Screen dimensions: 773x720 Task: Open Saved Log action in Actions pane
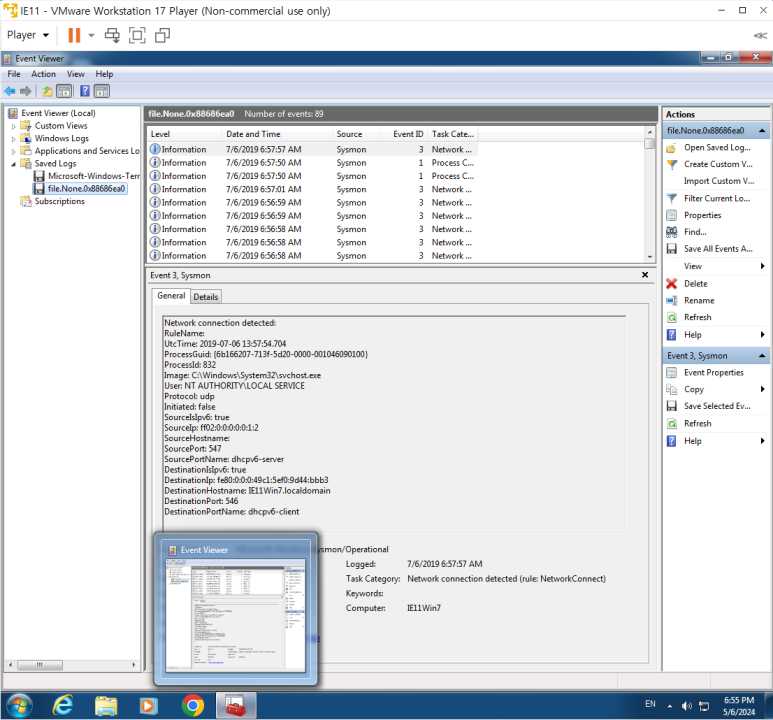717,147
